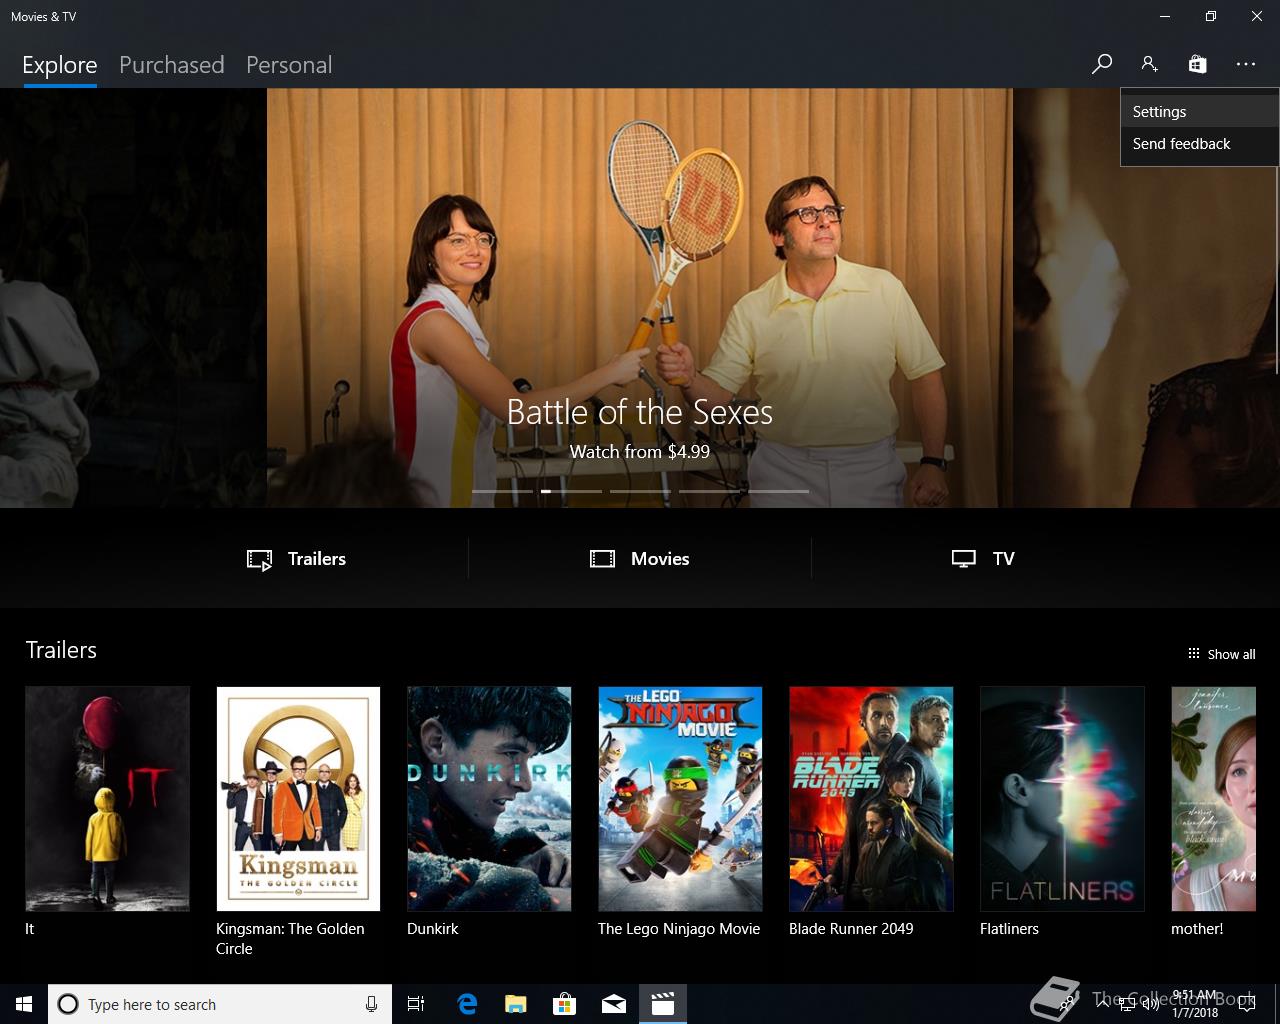Image resolution: width=1280 pixels, height=1024 pixels.
Task: Click the Dunkirk title text
Action: pyautogui.click(x=433, y=929)
